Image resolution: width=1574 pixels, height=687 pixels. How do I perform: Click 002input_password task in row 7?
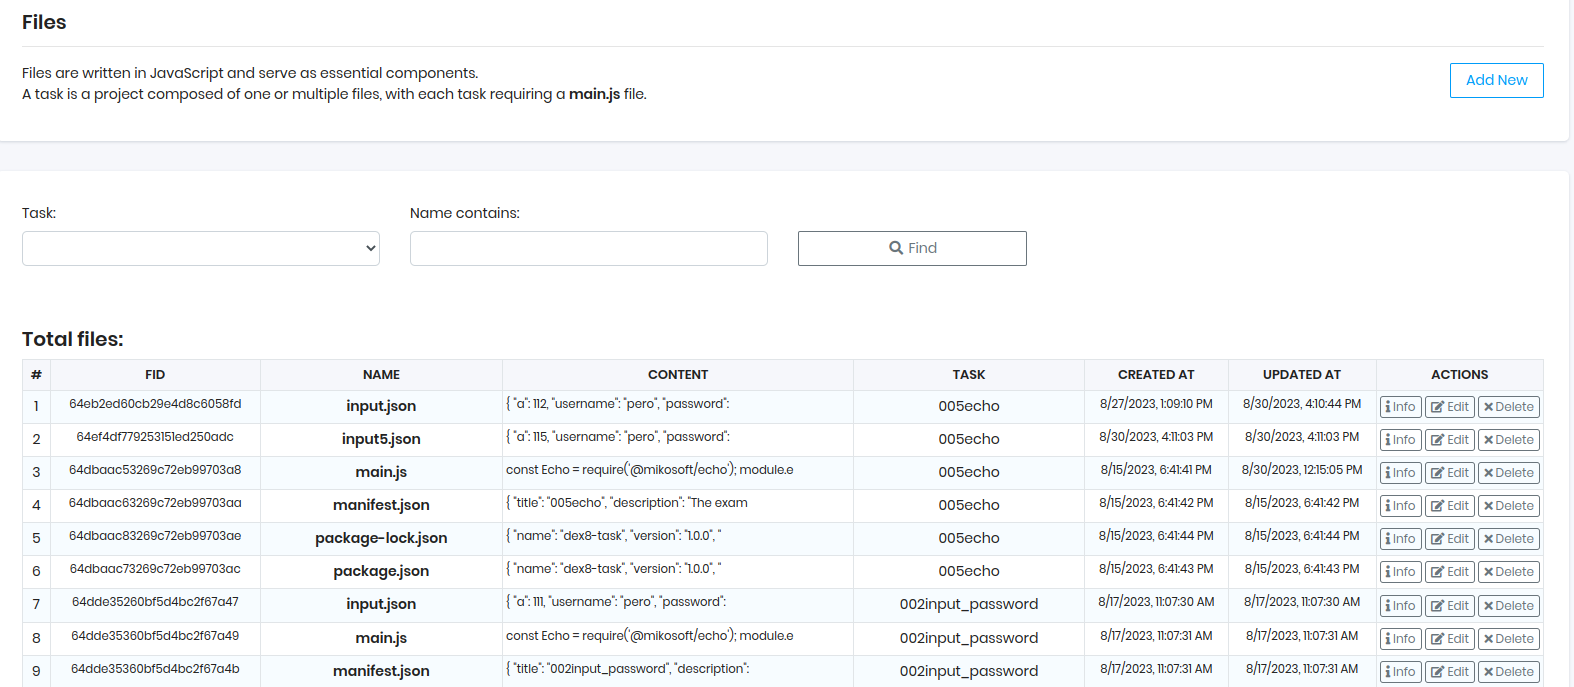pos(969,604)
